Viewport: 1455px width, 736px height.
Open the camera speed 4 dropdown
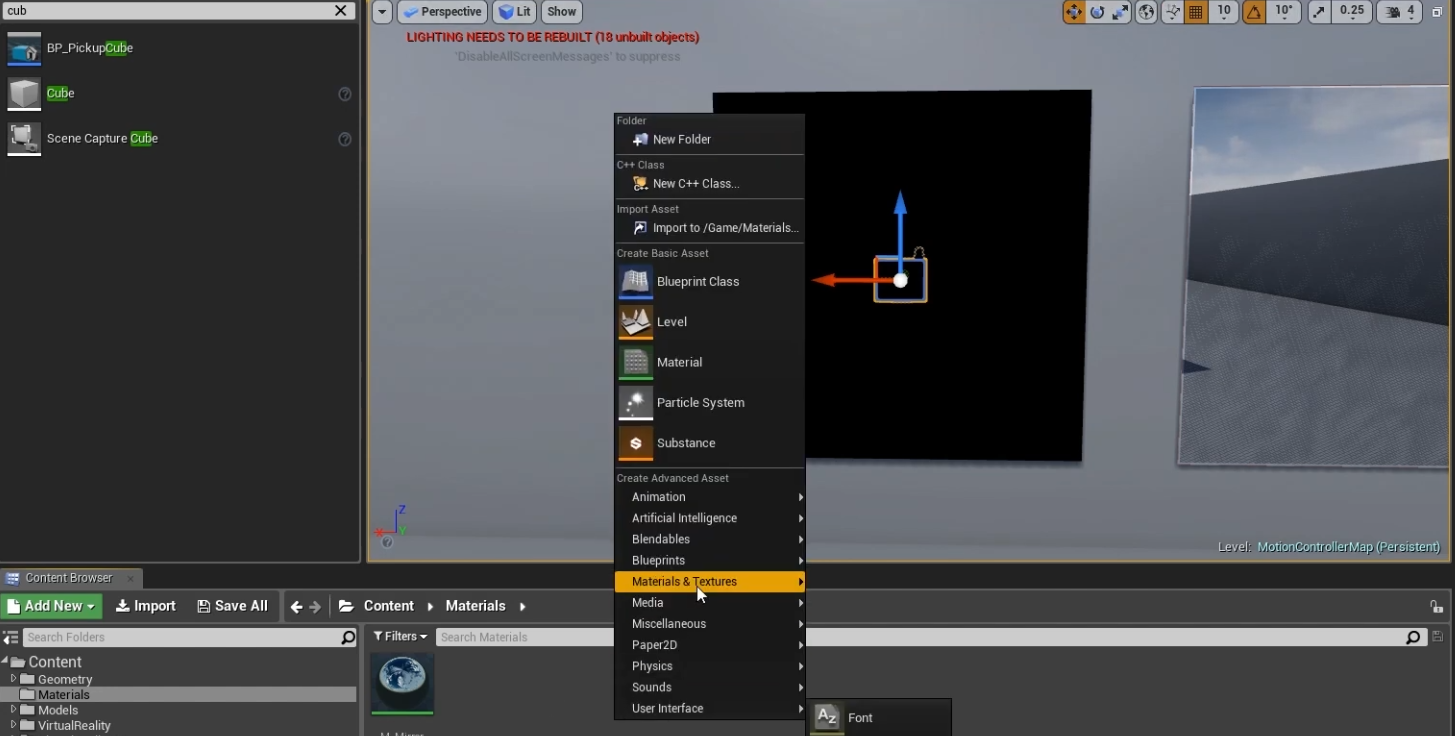pyautogui.click(x=1401, y=12)
